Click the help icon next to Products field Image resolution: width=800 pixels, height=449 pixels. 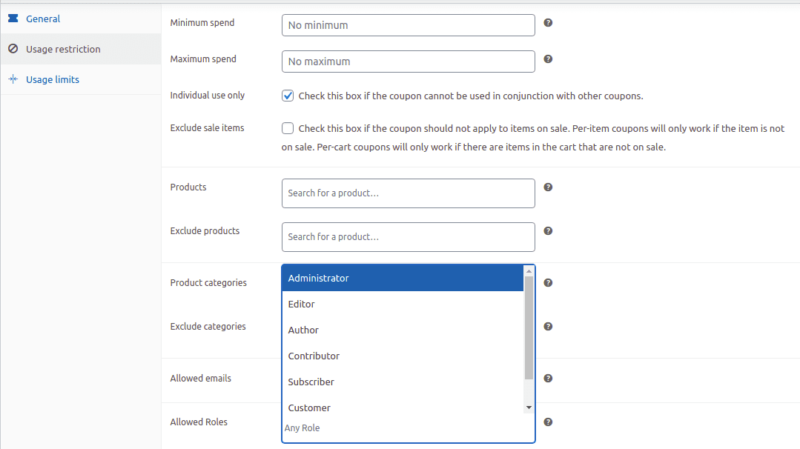(548, 187)
